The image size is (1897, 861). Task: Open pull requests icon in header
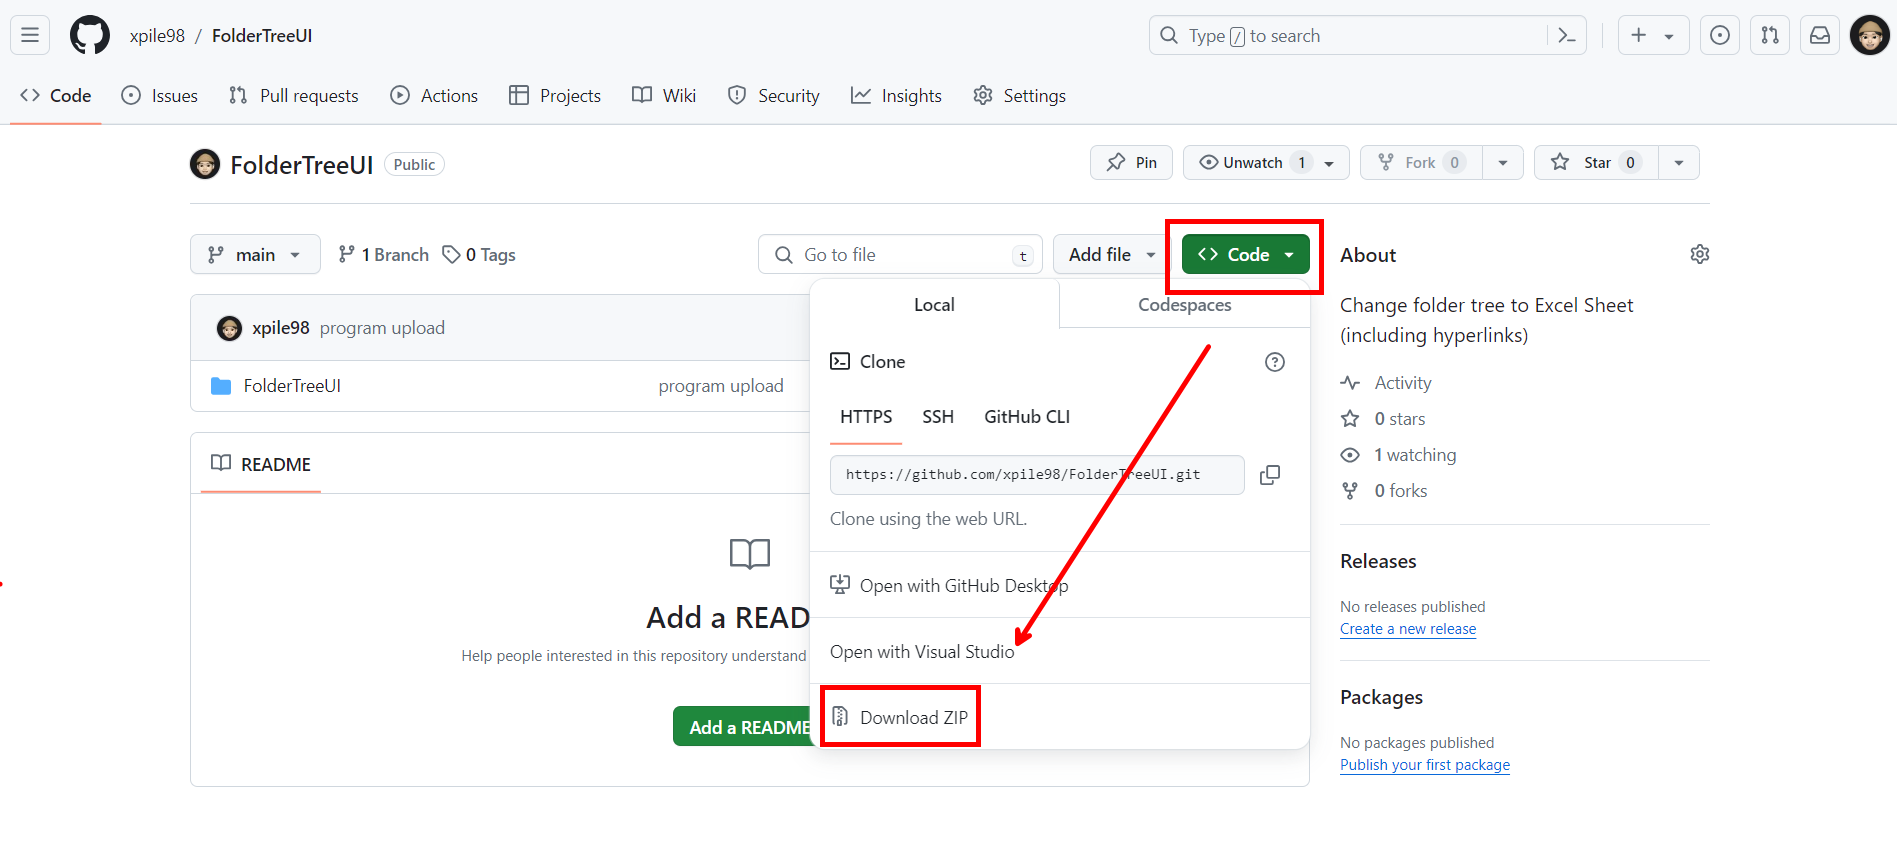click(x=1770, y=35)
